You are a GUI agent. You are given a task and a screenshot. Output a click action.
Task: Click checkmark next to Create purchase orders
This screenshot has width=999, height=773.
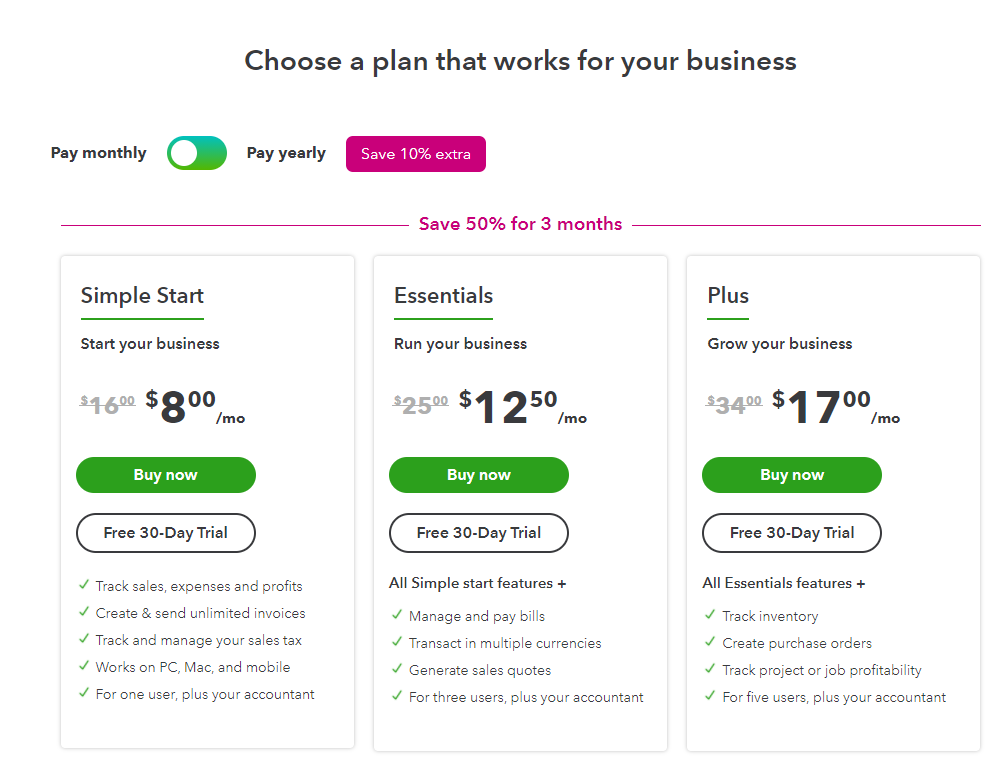coord(710,643)
